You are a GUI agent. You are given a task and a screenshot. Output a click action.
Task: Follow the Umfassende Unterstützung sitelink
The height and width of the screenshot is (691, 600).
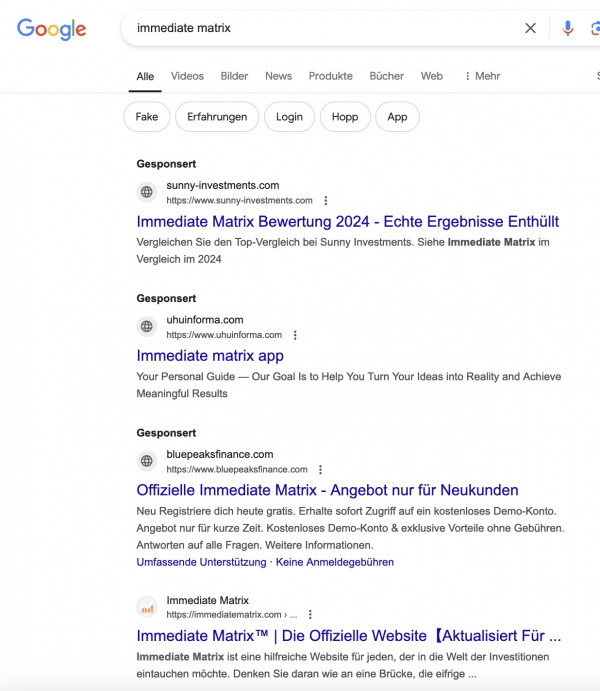[201, 562]
